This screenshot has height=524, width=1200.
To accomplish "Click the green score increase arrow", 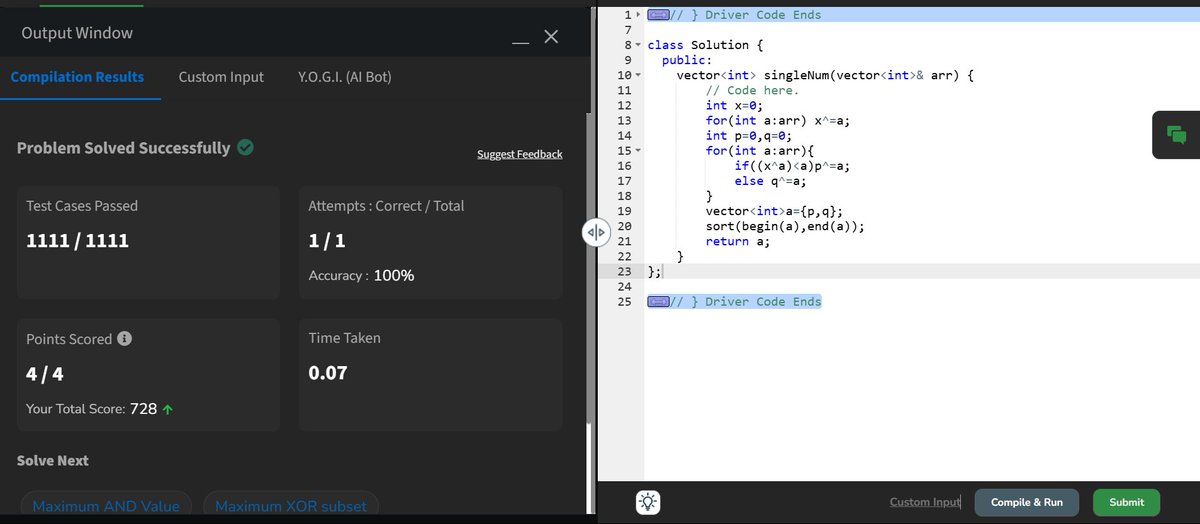I will (168, 409).
